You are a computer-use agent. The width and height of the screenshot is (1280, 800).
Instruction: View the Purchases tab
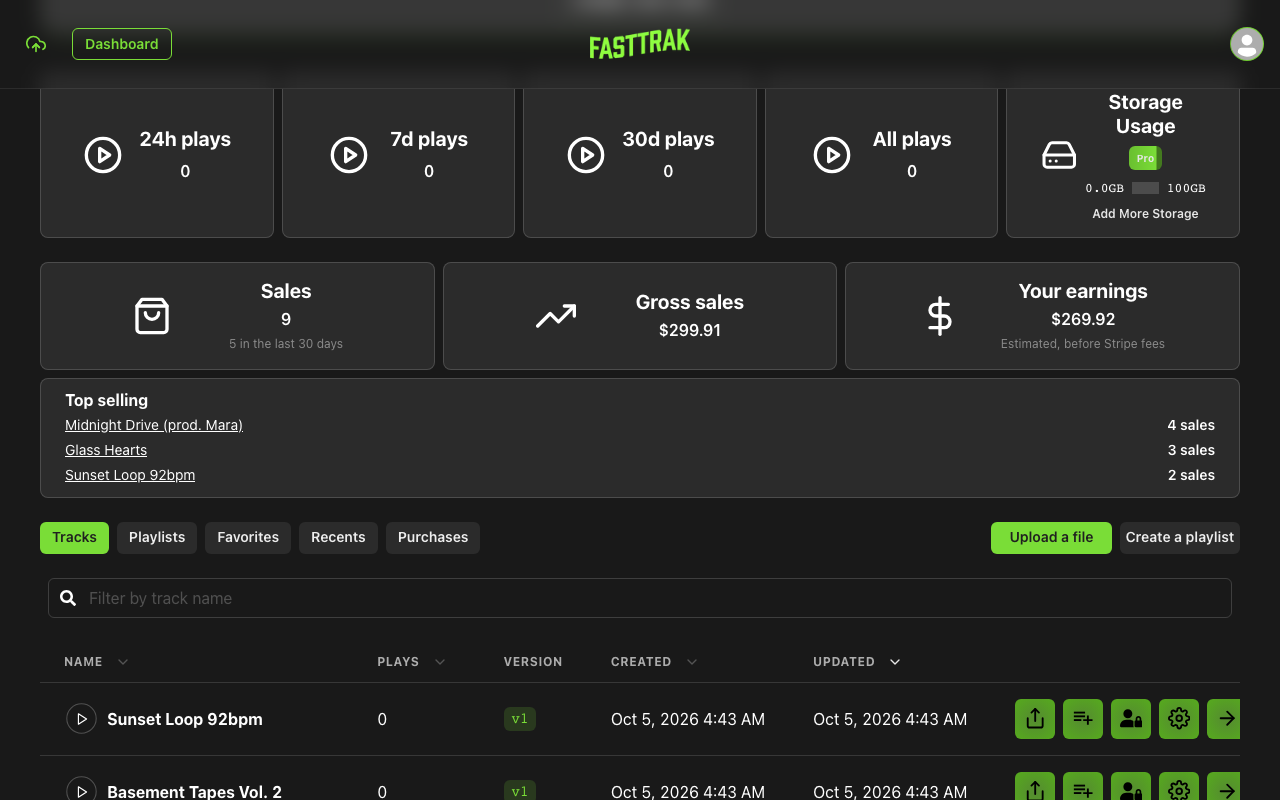(x=433, y=537)
